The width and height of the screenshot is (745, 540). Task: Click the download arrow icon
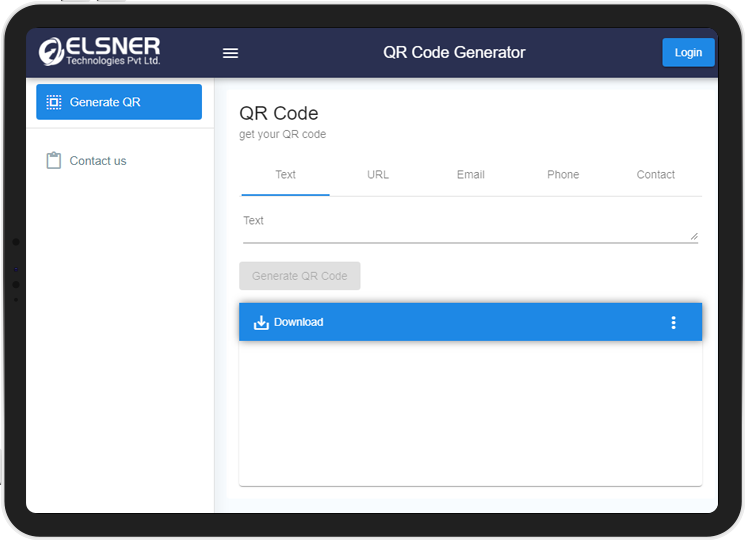click(x=261, y=322)
